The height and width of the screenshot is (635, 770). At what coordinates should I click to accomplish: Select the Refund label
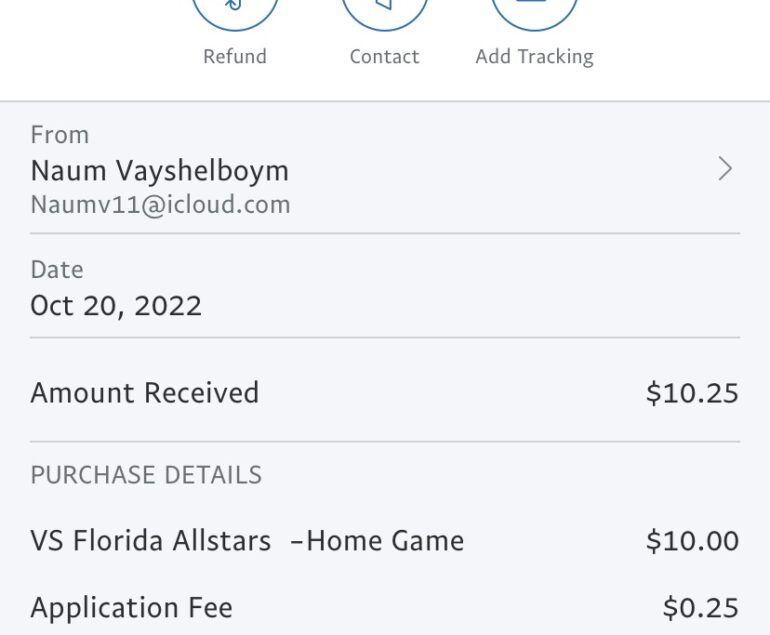(x=235, y=56)
